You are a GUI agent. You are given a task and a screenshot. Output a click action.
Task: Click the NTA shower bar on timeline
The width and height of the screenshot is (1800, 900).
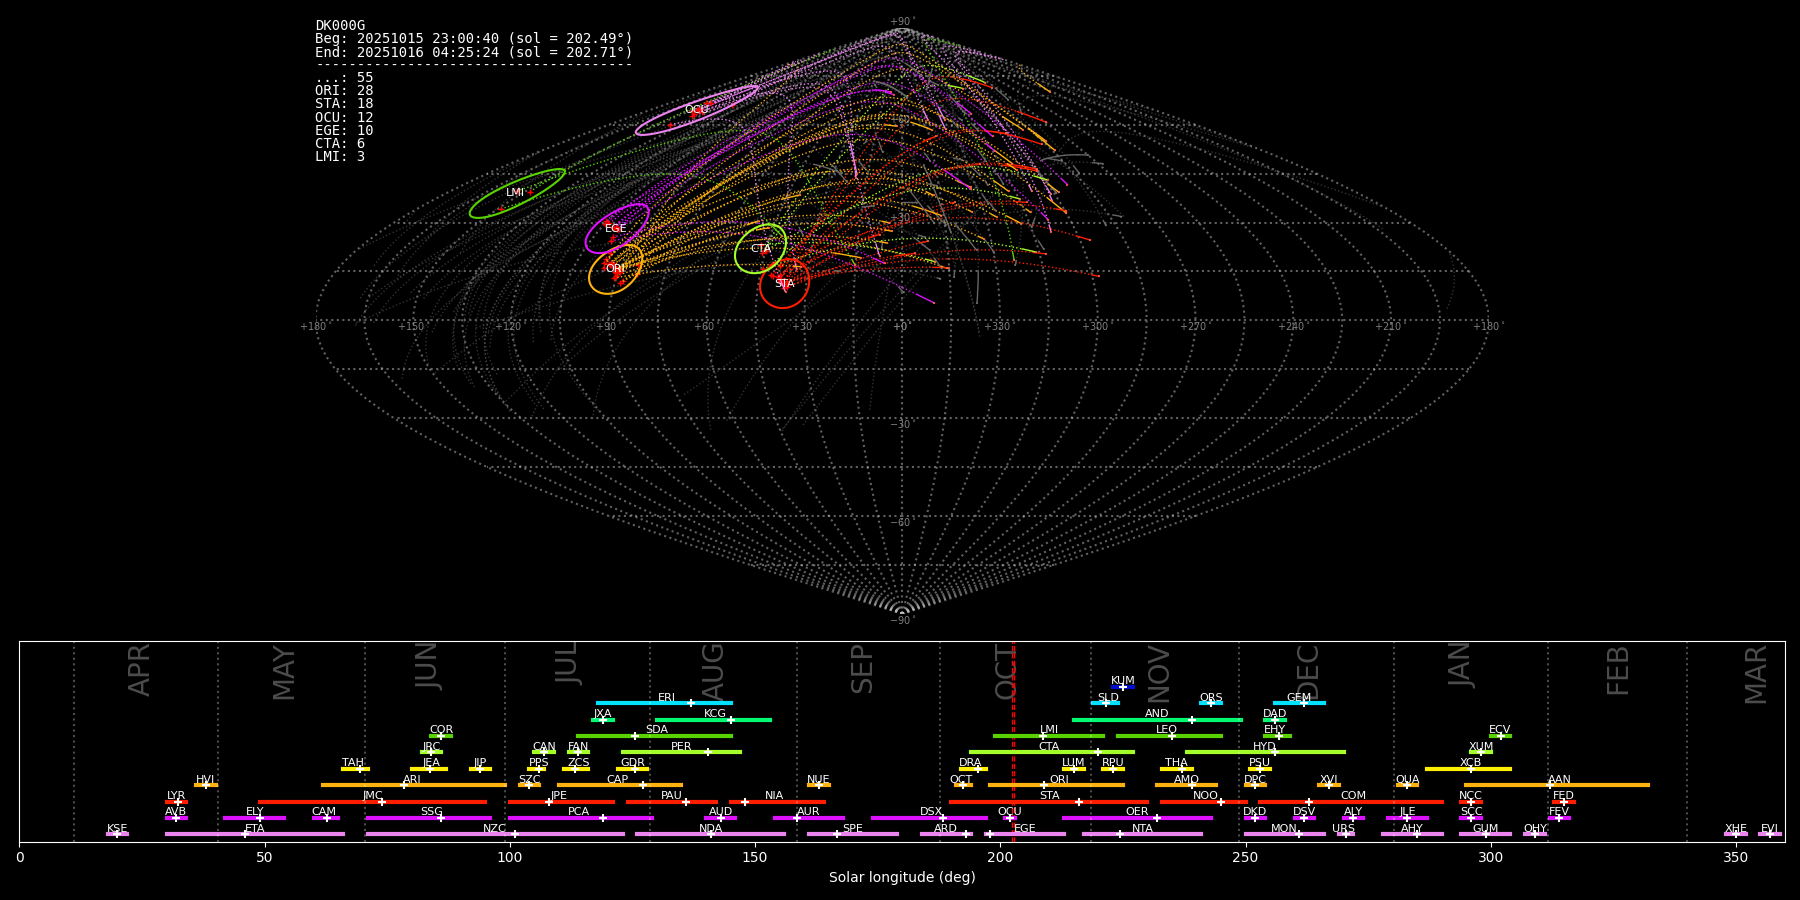click(x=1142, y=834)
